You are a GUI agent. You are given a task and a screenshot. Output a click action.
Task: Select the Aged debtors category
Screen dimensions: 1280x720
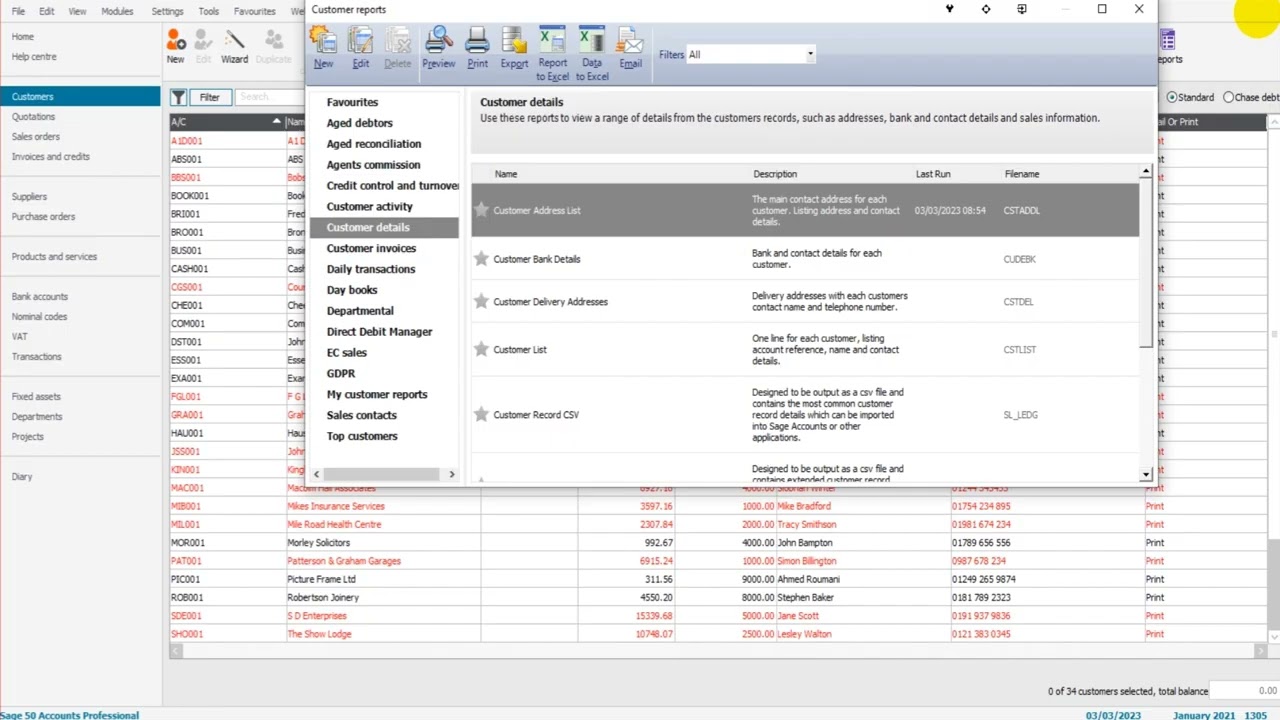click(359, 123)
